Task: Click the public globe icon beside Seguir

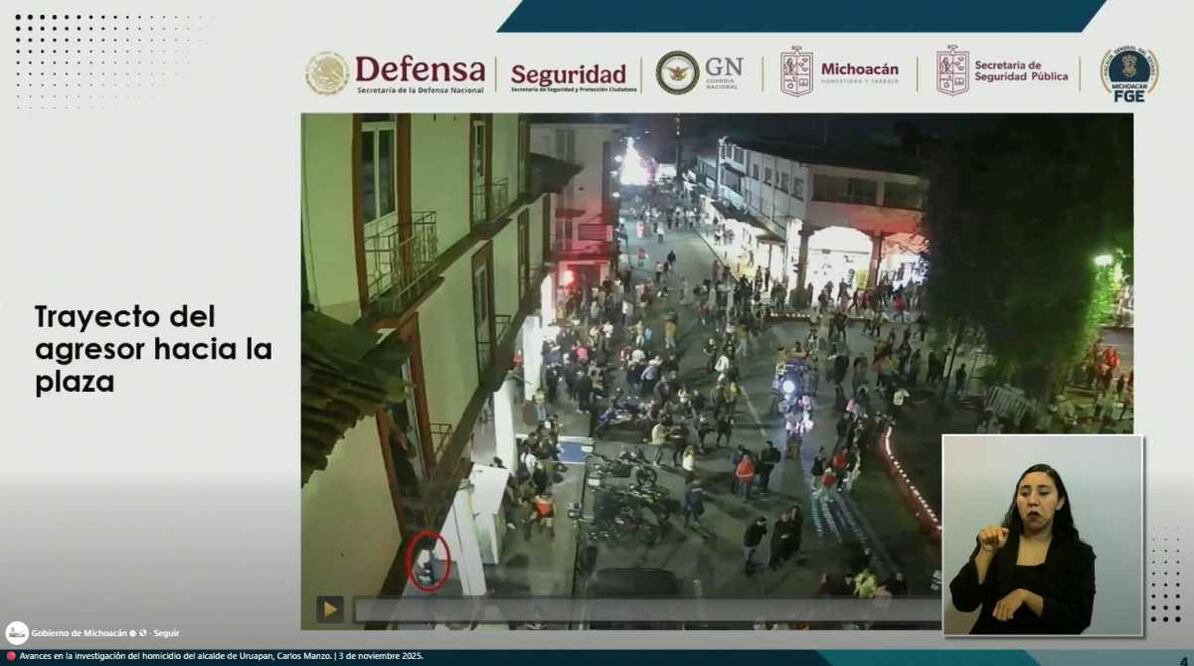Action: coord(144,633)
